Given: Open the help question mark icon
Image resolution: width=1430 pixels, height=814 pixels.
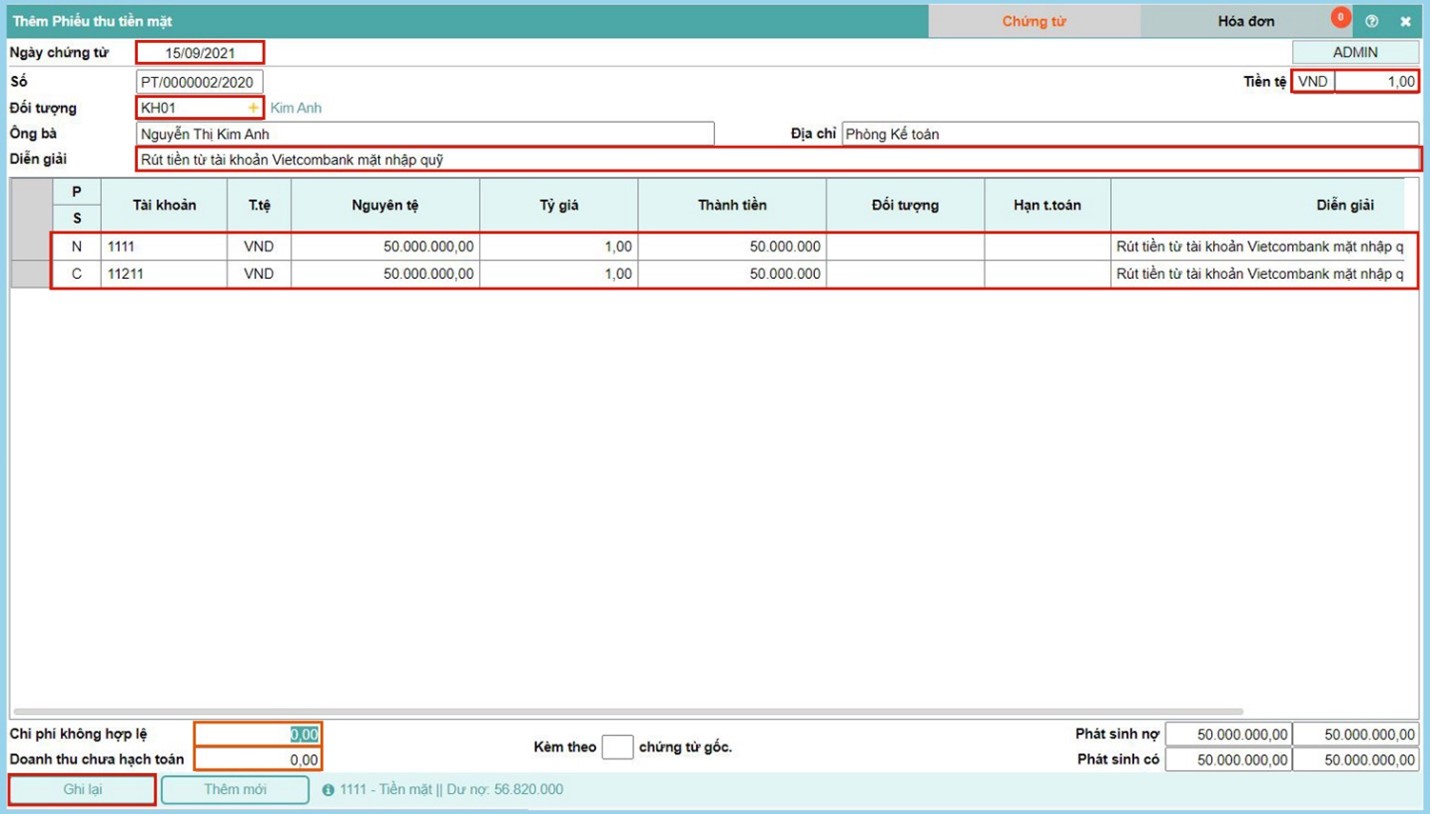Looking at the screenshot, I should tap(1371, 21).
